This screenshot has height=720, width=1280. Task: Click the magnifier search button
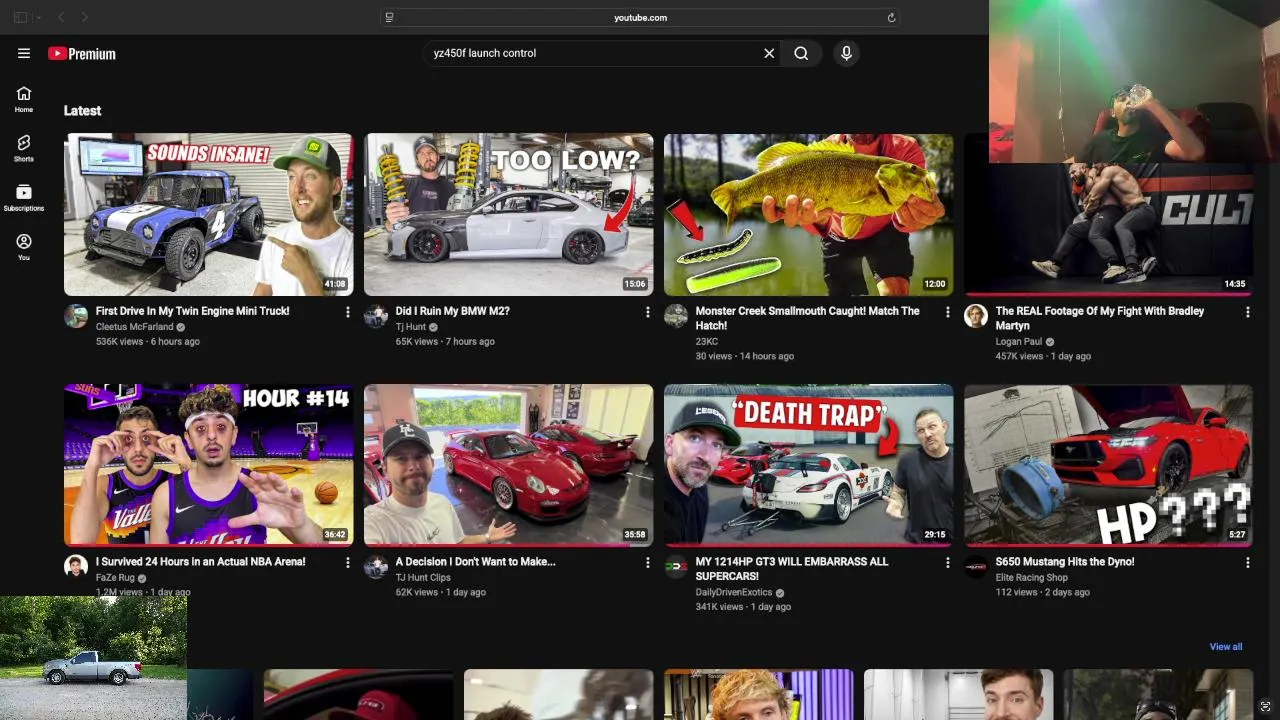801,54
